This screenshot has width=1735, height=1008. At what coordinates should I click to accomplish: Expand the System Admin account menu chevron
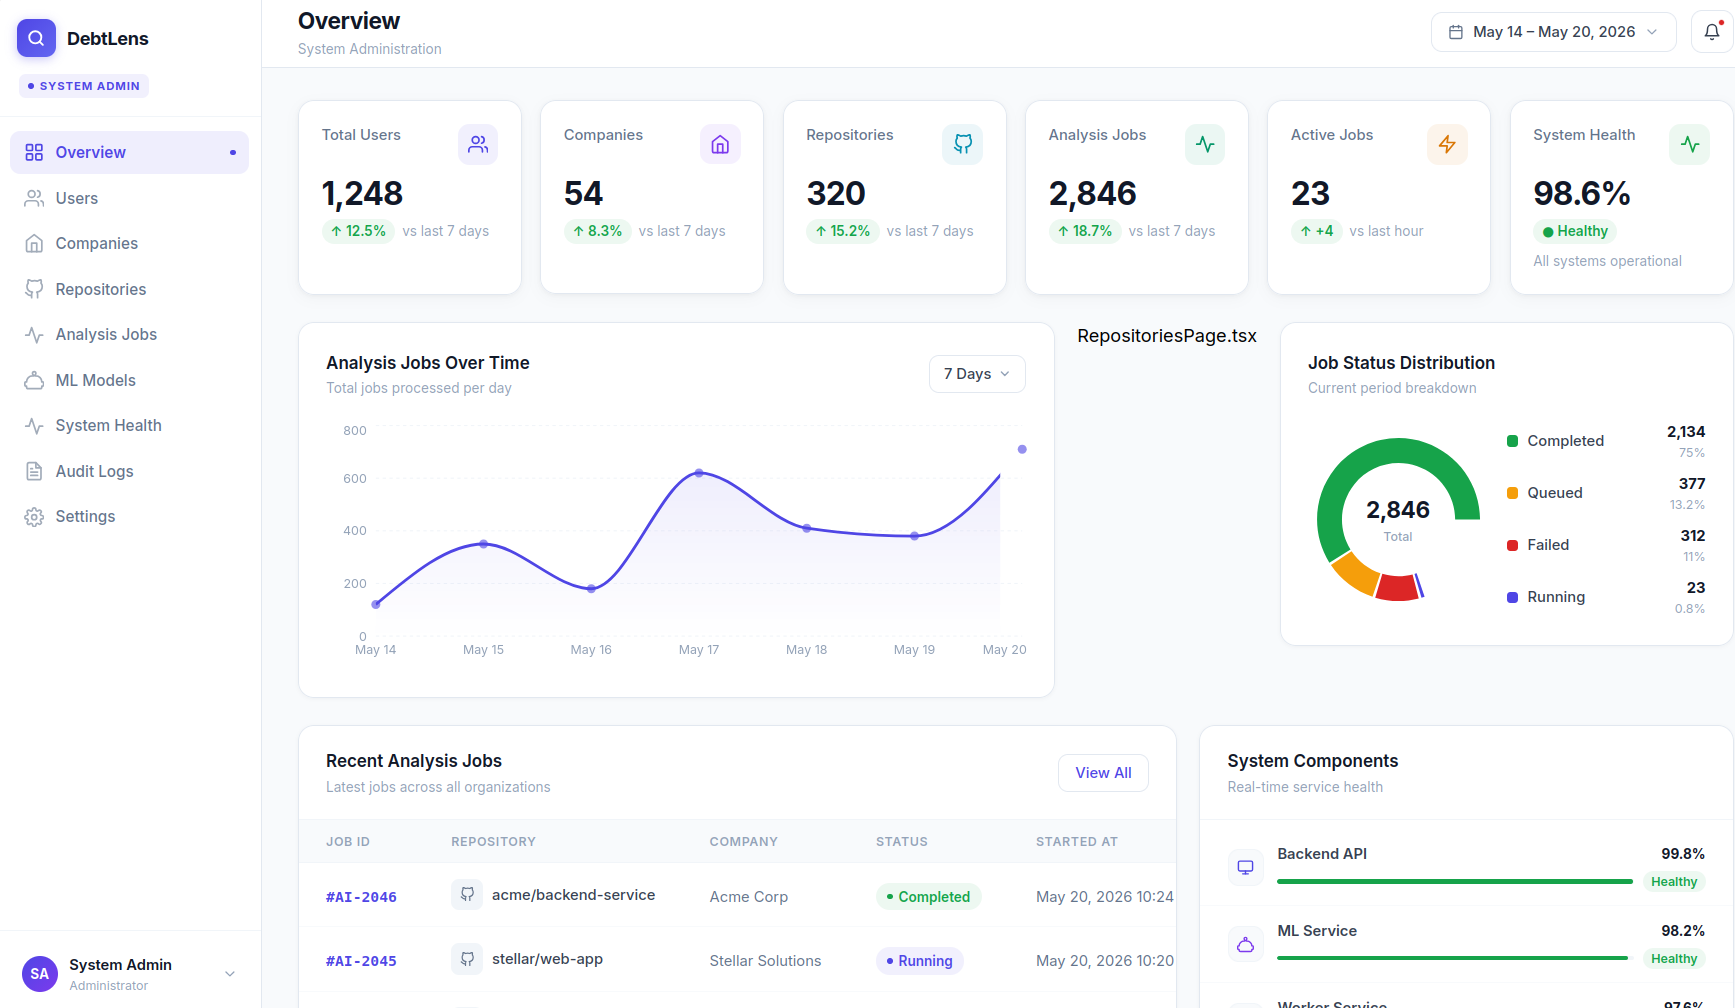230,974
